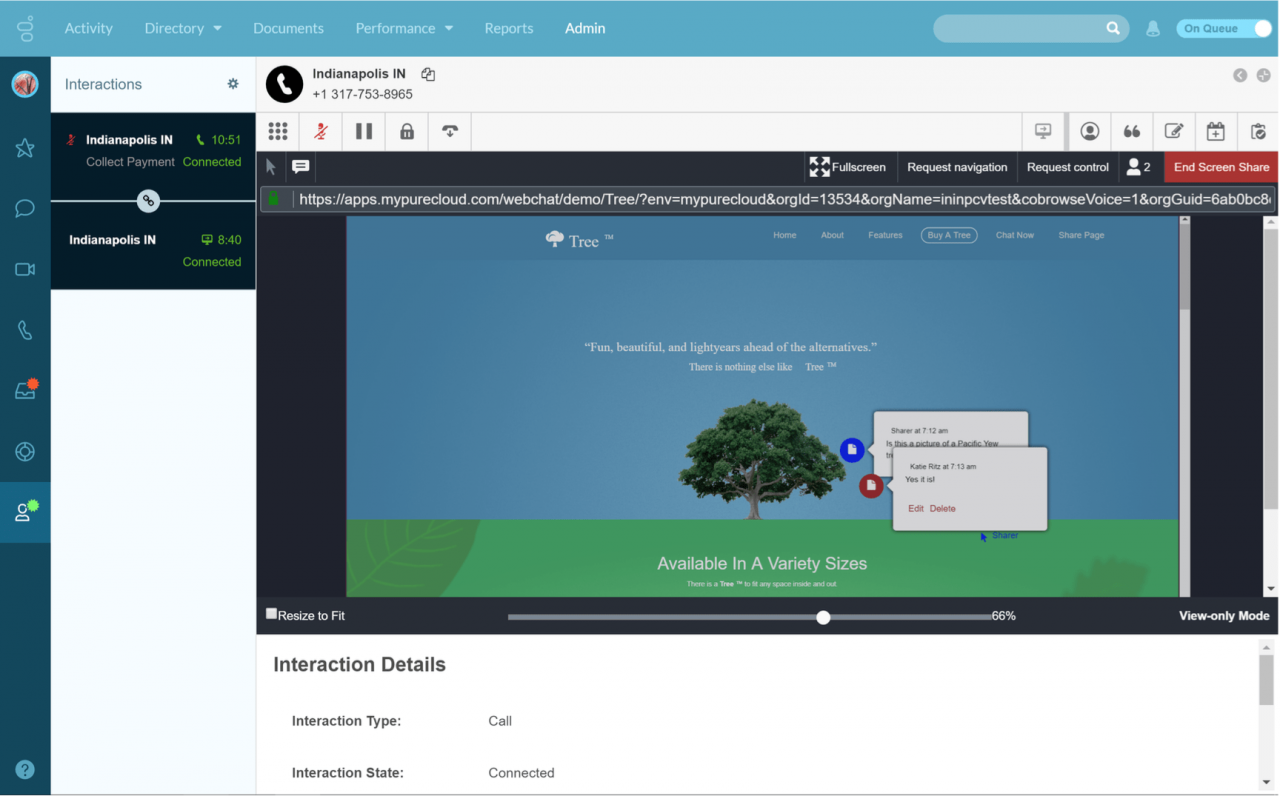Viewport: 1280px width, 796px height.
Task: Open the chat bubble in cobrowse toolbar
Action: pos(301,167)
